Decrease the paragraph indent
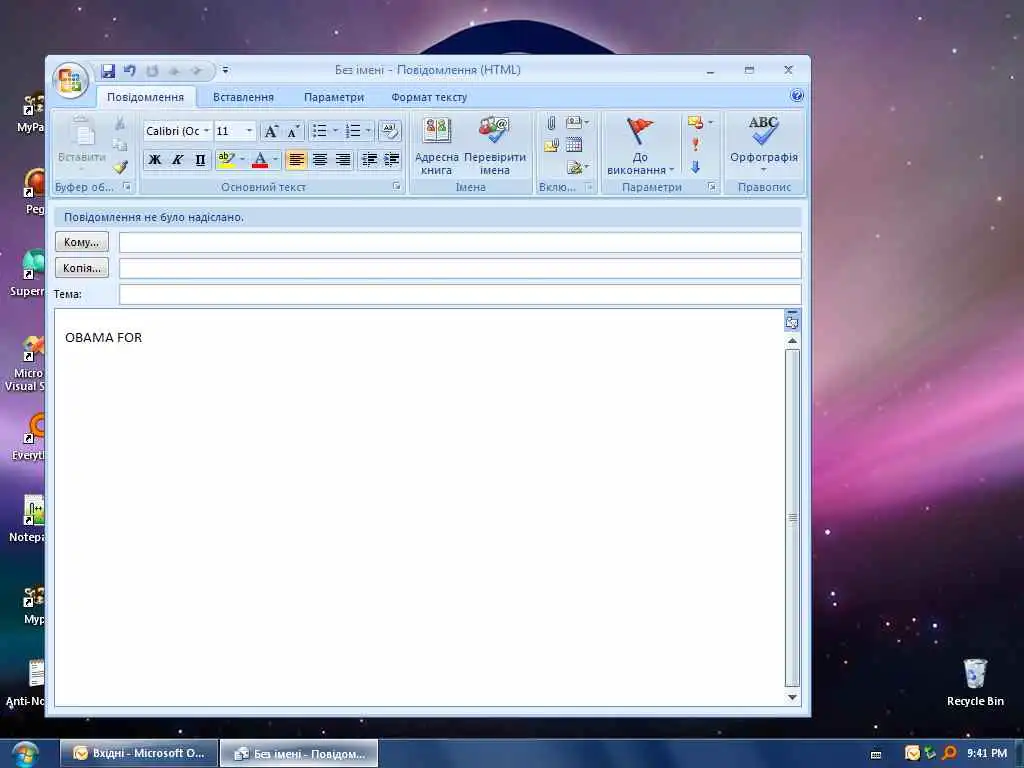Viewport: 1024px width, 768px height. [x=369, y=159]
